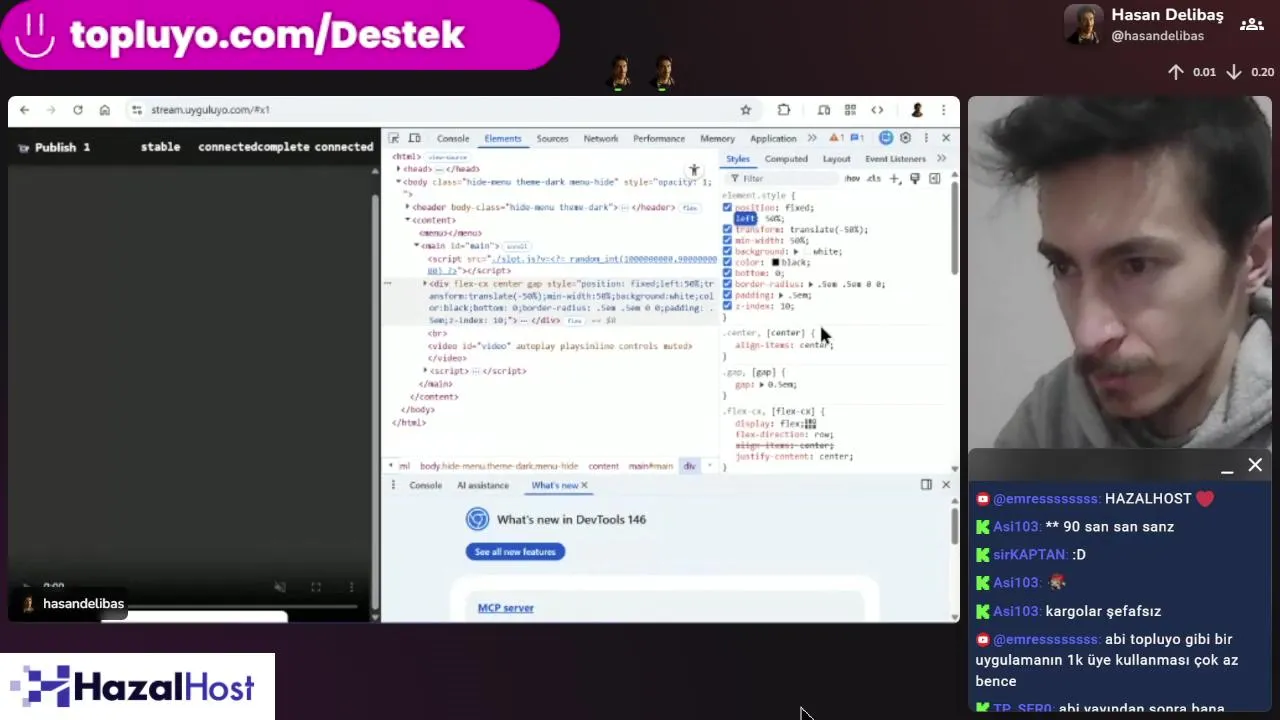Toggle the :hov element state button
Image resolution: width=1280 pixels, height=720 pixels.
[x=852, y=179]
